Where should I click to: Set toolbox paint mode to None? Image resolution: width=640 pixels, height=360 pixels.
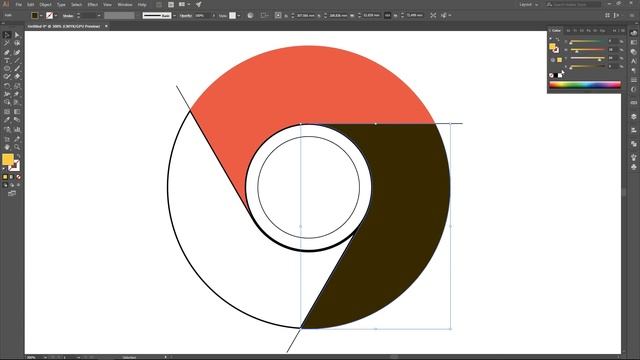pos(18,177)
